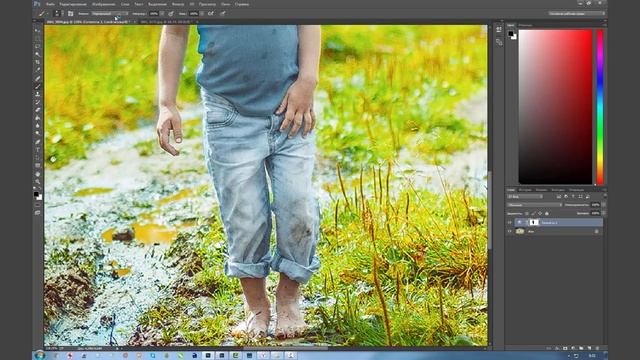
Task: Toggle lock position for layer
Action: click(540, 213)
